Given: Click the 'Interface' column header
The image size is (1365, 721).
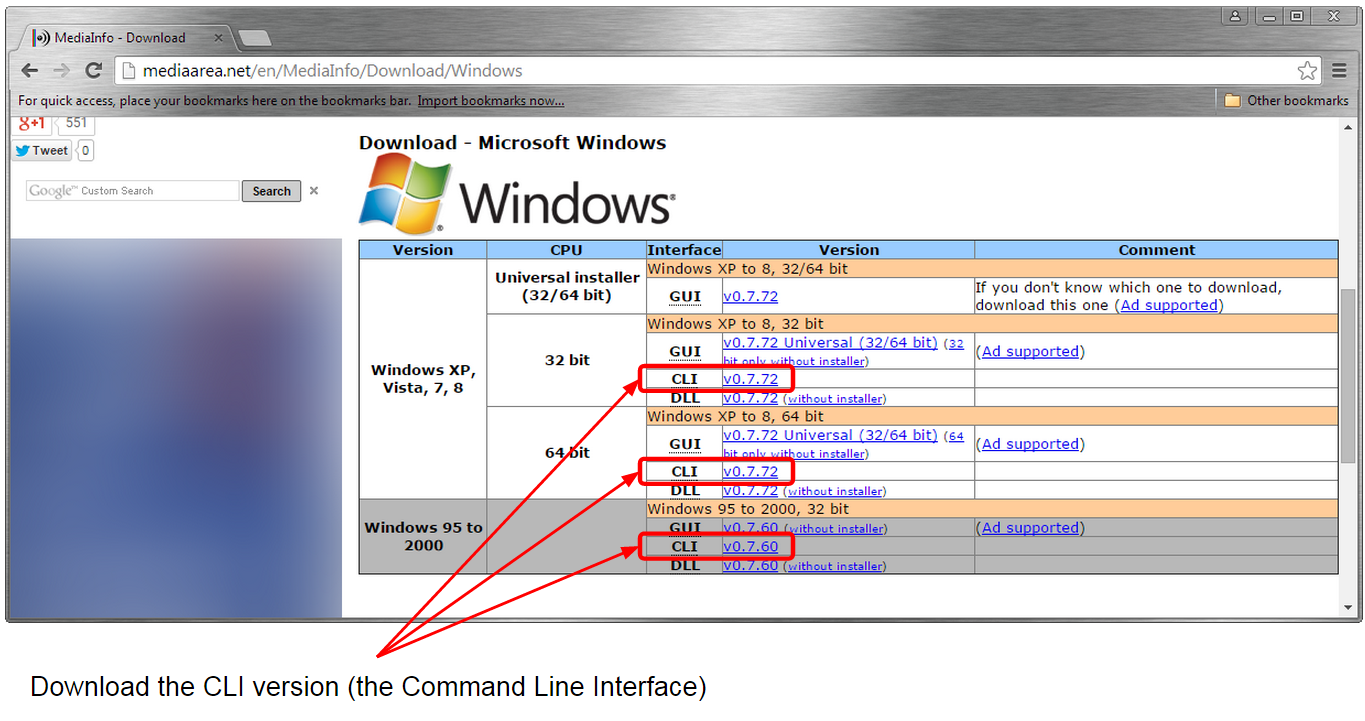Looking at the screenshot, I should click(x=684, y=250).
